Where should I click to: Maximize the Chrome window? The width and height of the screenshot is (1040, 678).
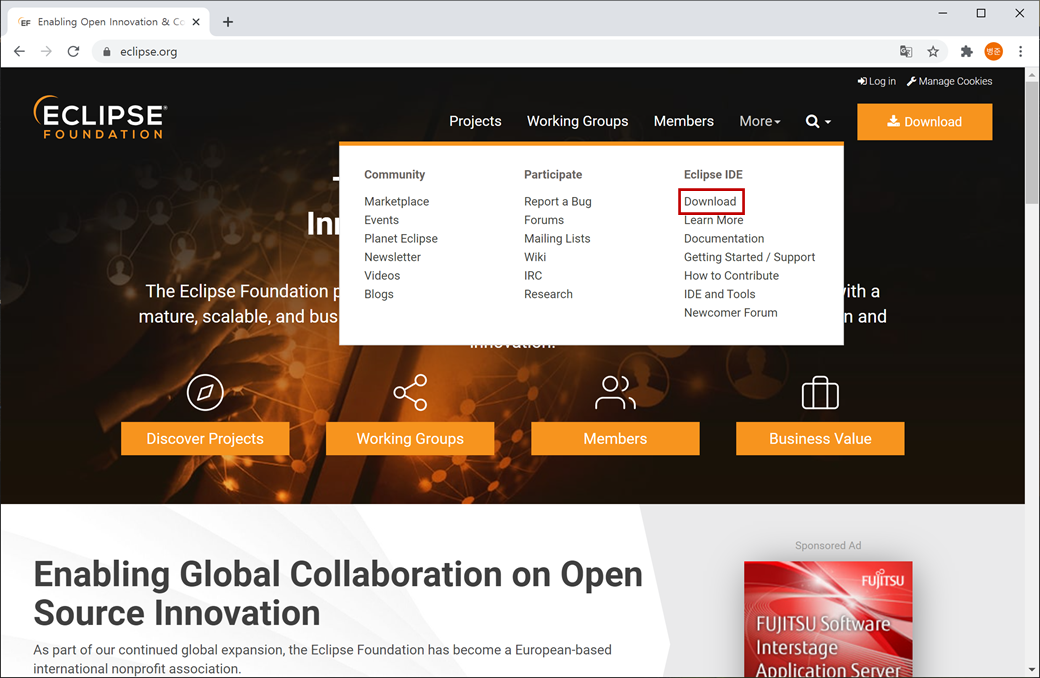click(981, 13)
